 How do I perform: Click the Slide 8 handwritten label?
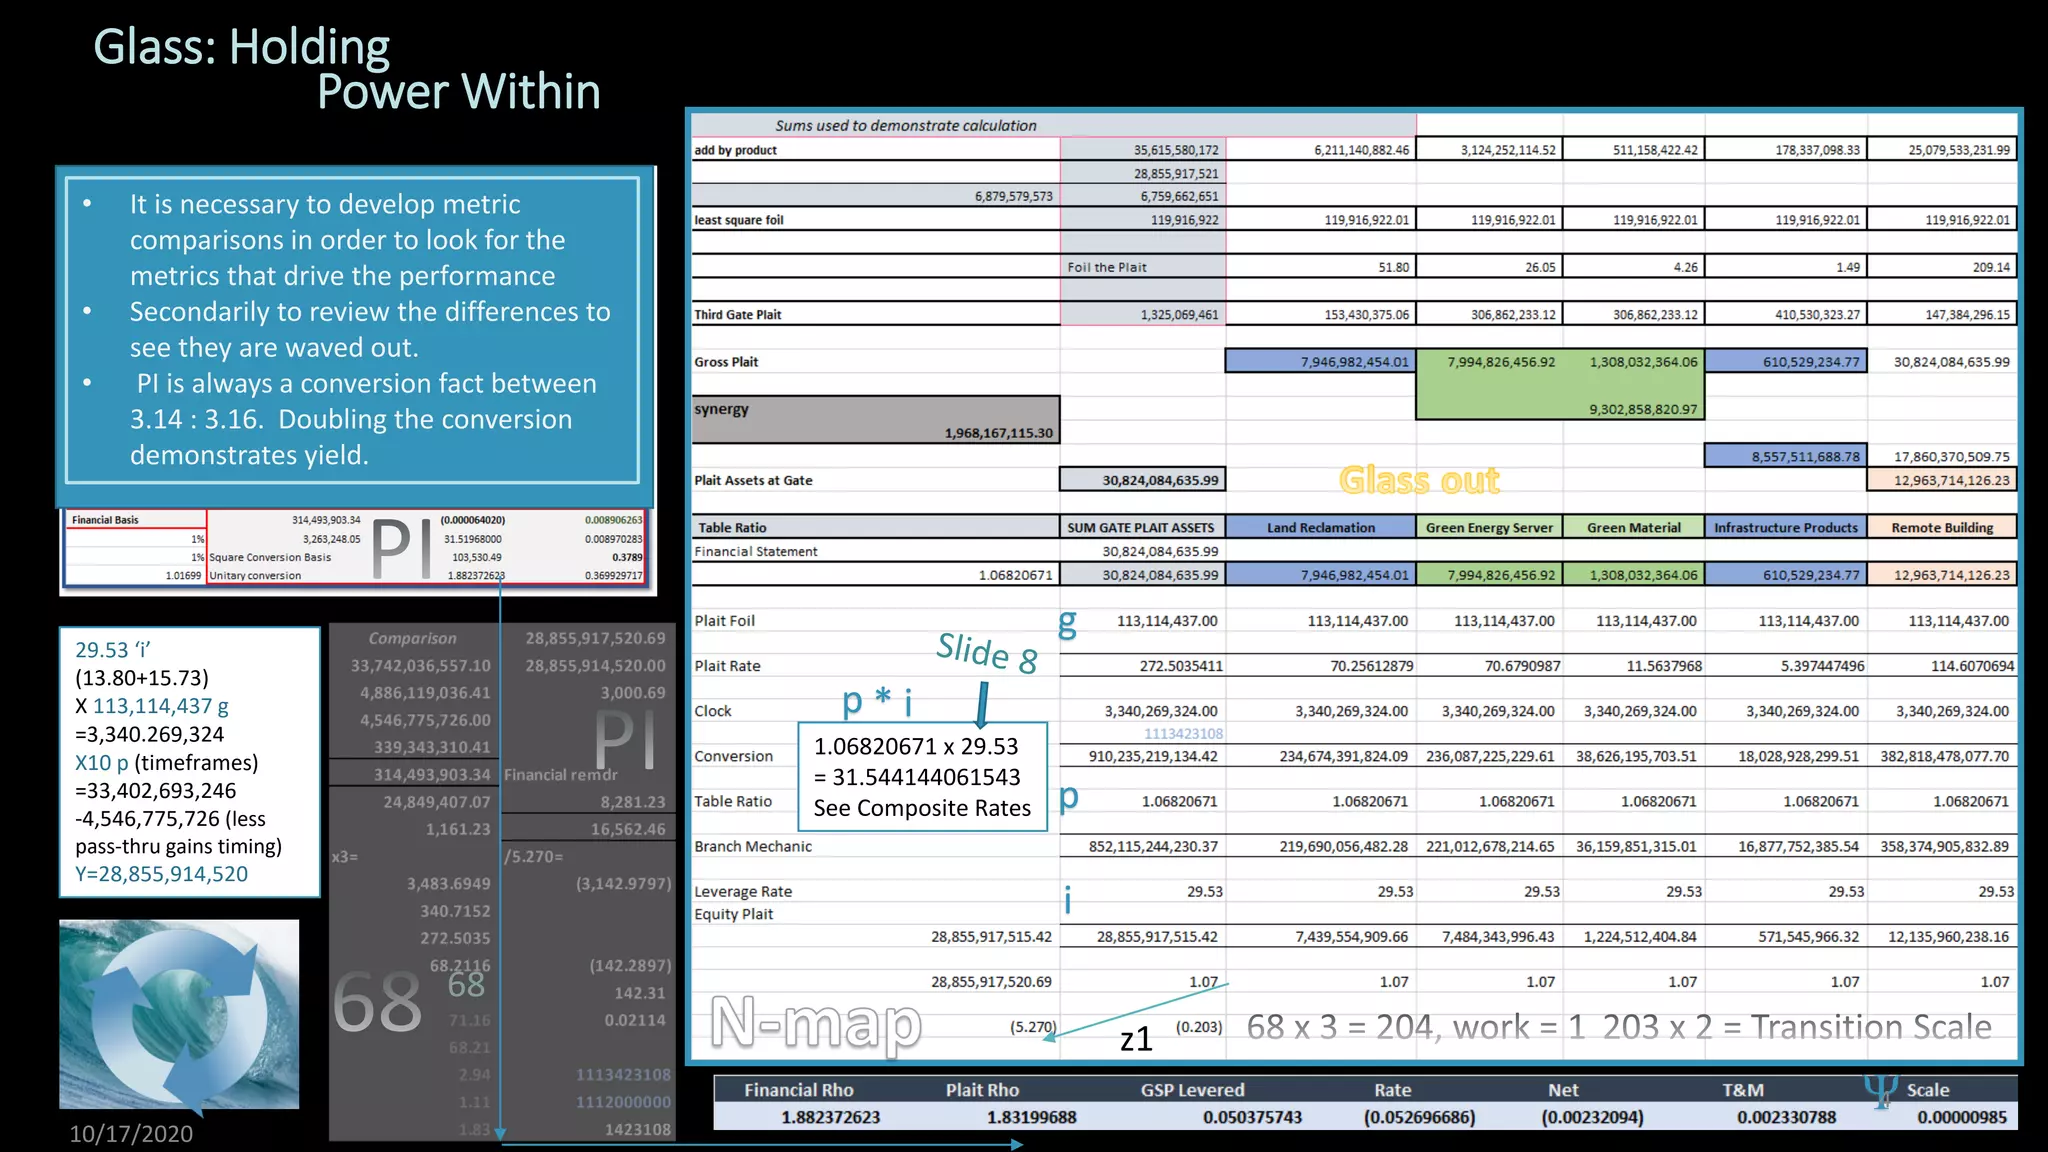pos(986,652)
